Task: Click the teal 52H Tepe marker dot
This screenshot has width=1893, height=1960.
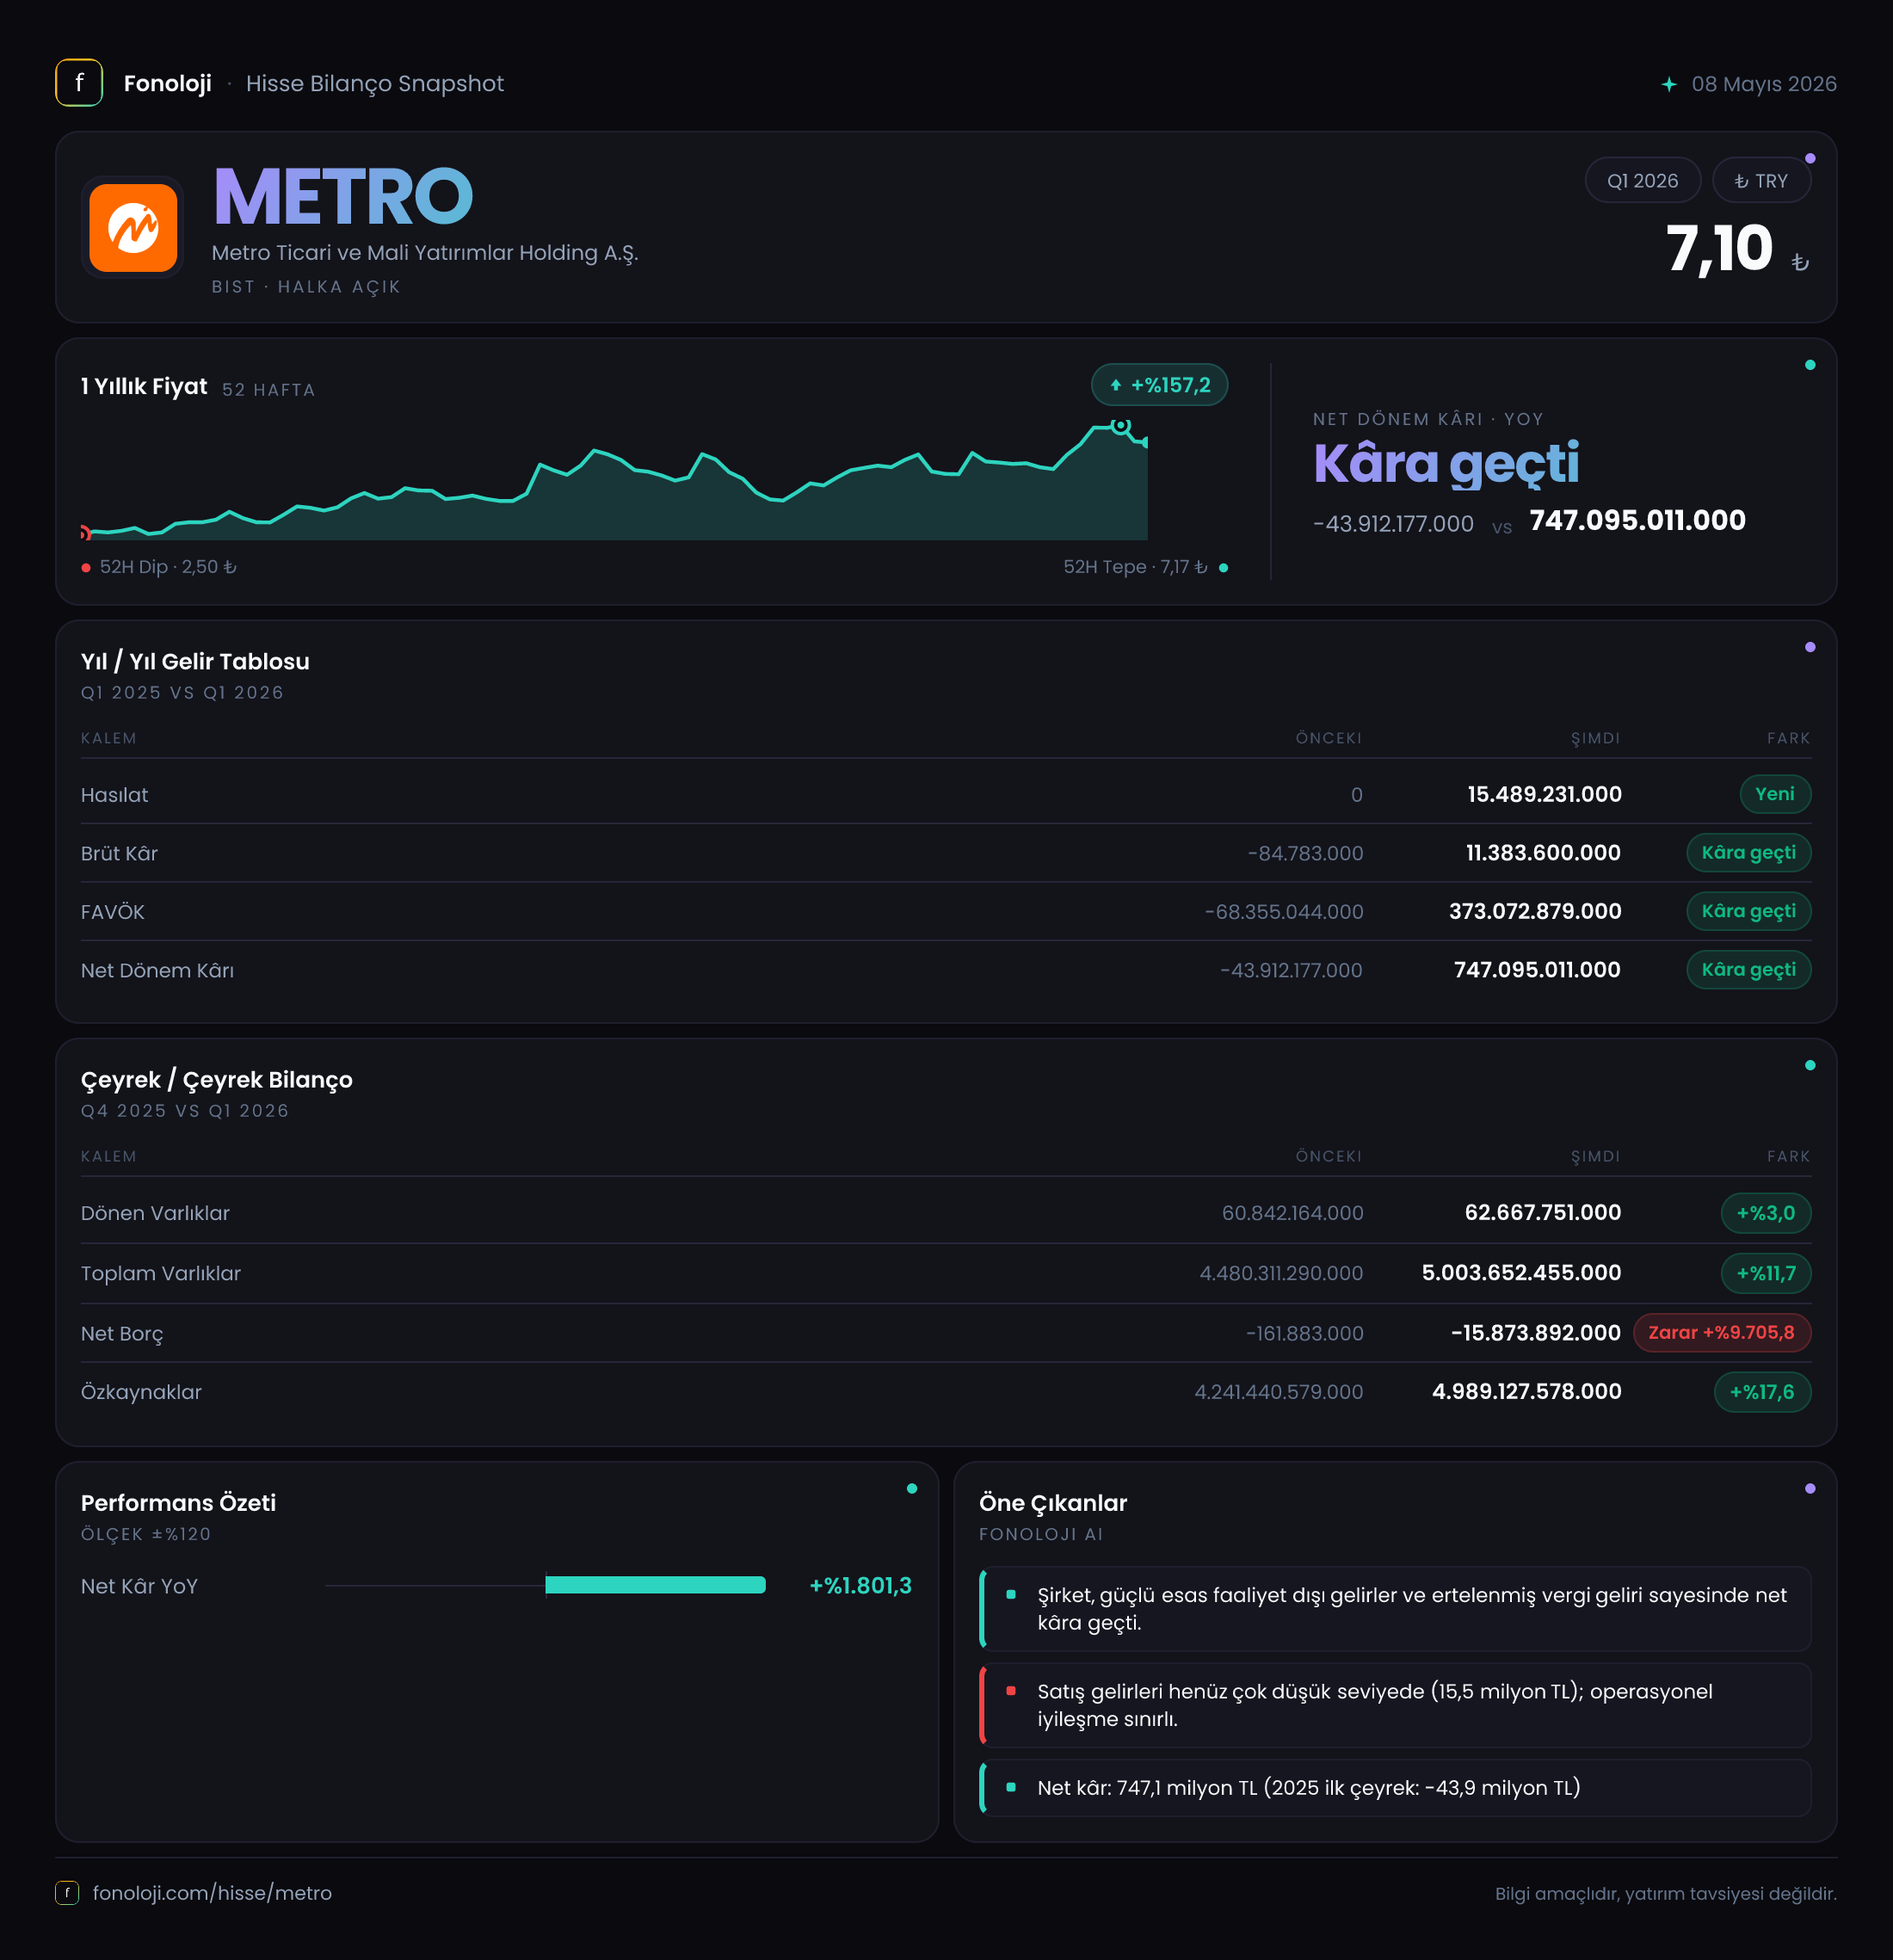Action: pyautogui.click(x=1223, y=568)
